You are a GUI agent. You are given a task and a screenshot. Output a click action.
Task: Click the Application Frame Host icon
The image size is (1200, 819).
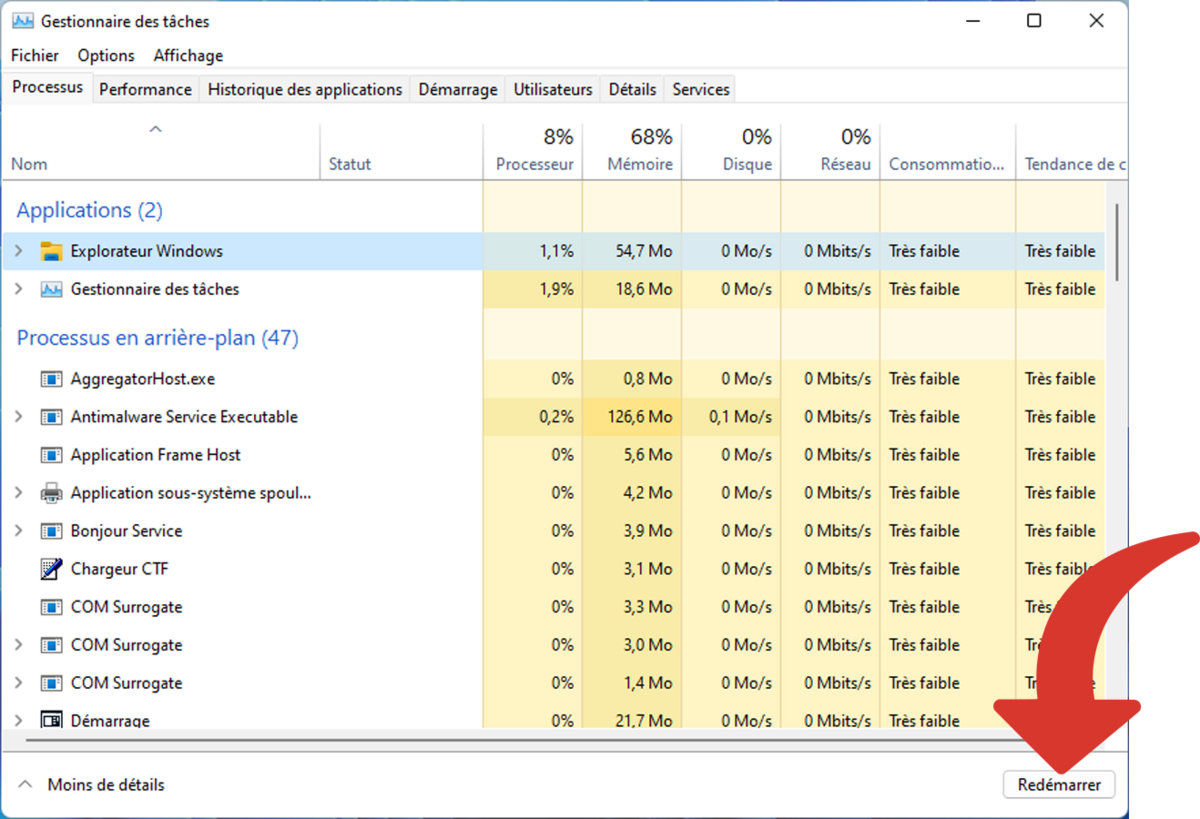(x=51, y=455)
